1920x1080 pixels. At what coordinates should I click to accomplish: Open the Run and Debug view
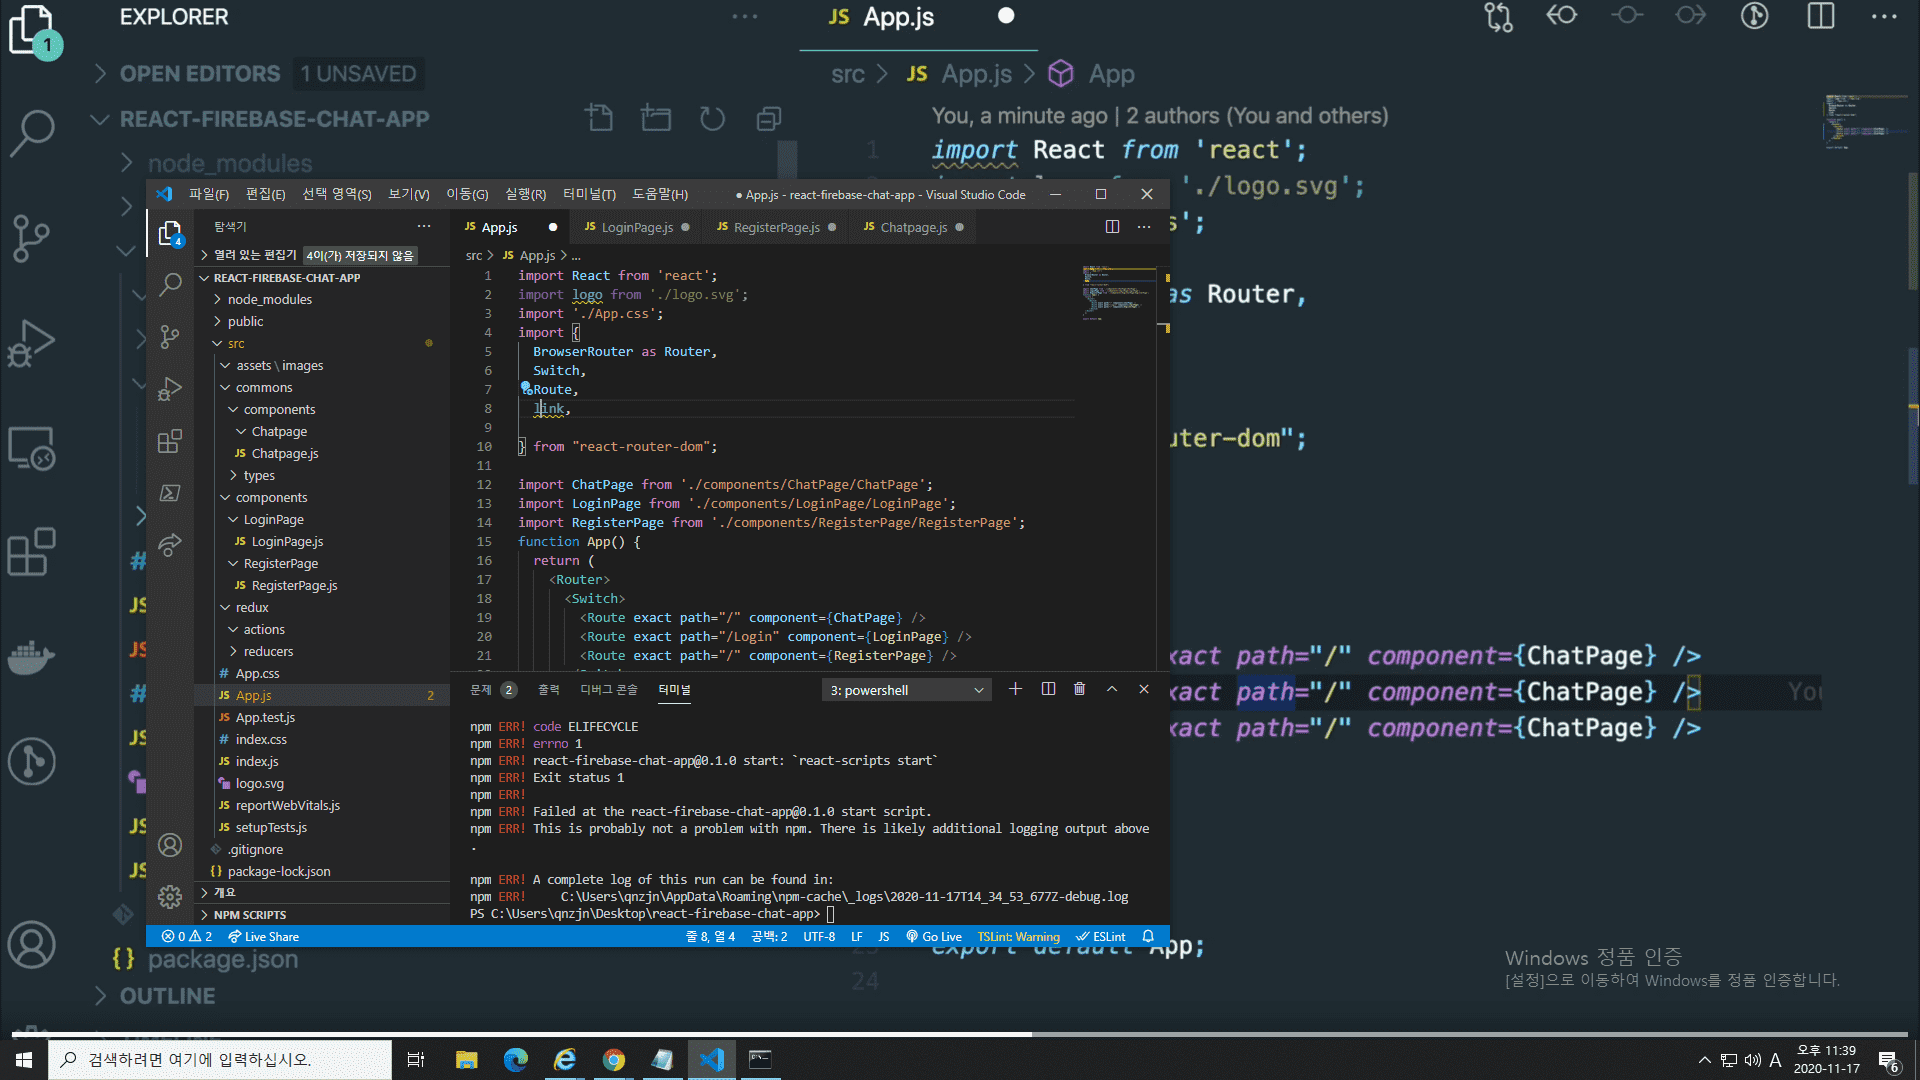pos(170,389)
